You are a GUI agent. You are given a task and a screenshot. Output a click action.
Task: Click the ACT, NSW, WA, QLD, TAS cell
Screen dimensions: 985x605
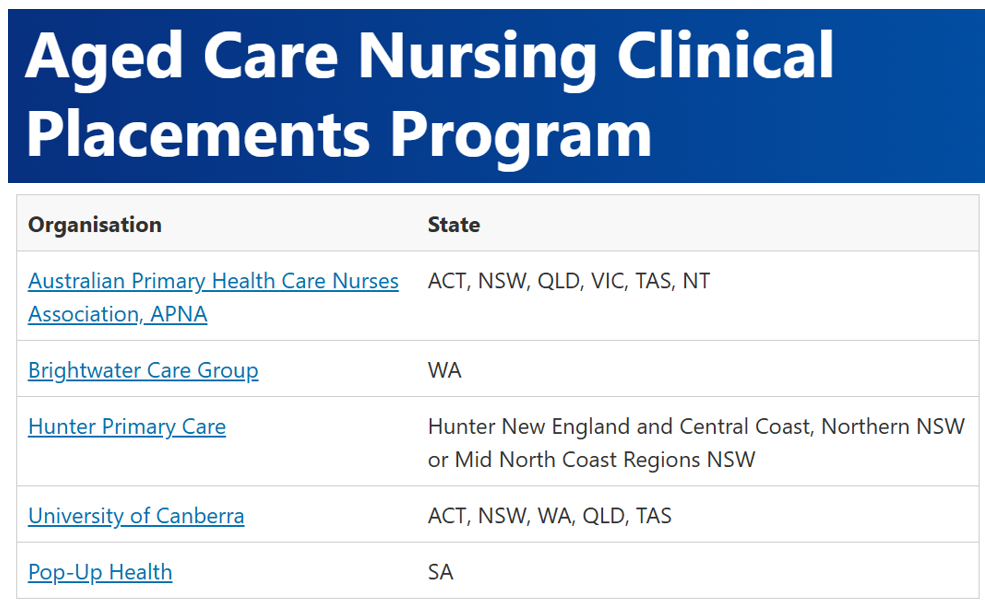(549, 515)
